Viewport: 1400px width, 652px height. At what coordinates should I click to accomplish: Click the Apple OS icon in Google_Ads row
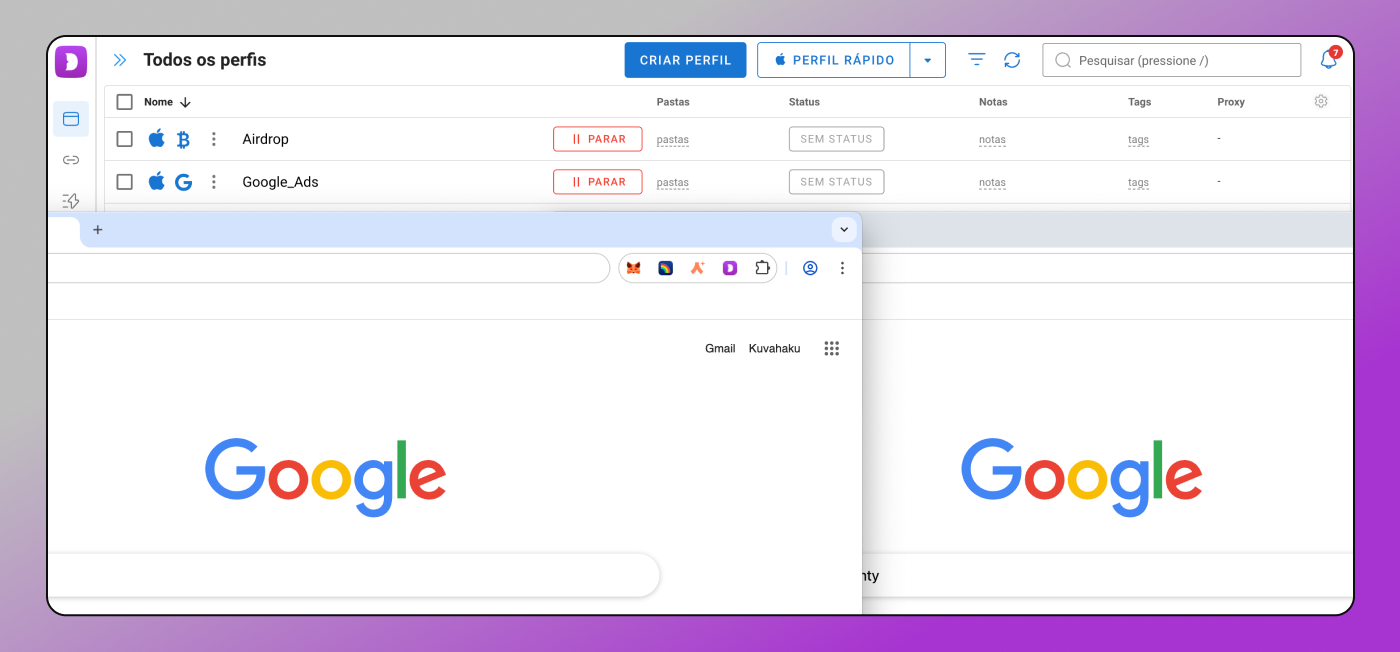(157, 182)
